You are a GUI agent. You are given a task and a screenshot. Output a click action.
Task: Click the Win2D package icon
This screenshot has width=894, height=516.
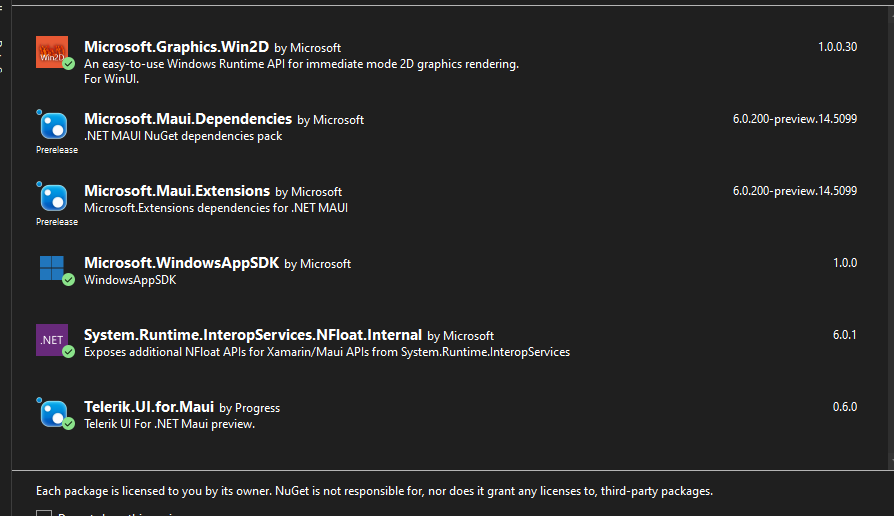coord(52,52)
